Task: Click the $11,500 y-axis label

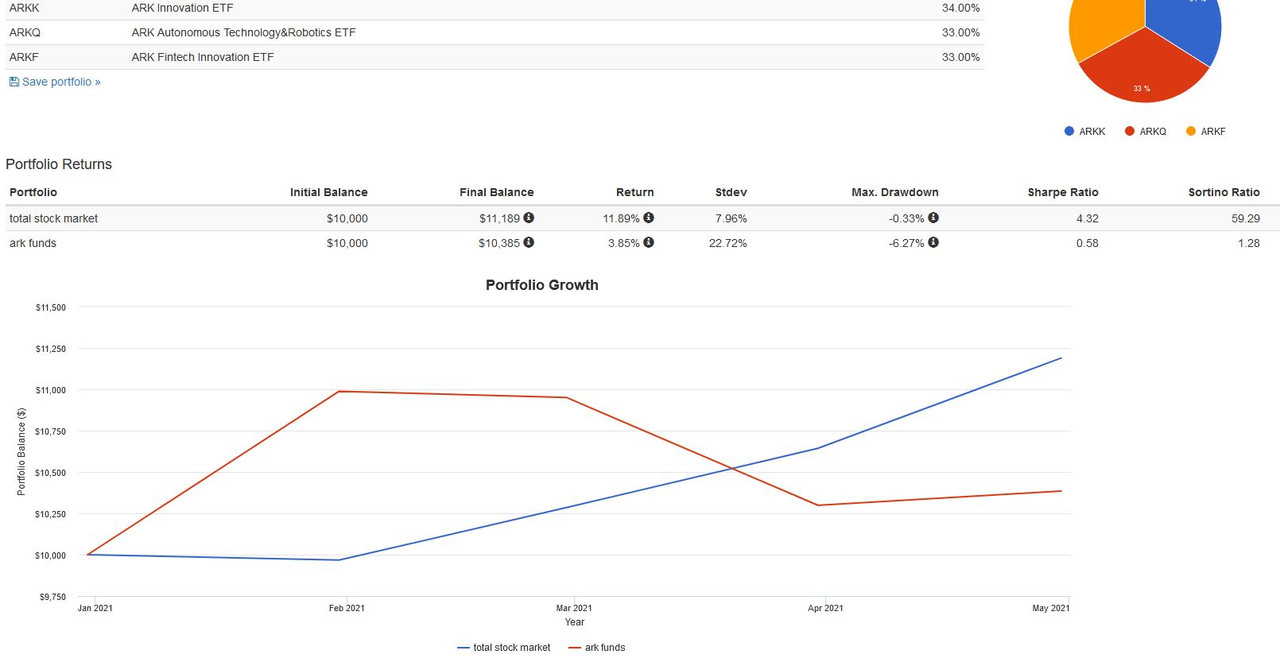Action: tap(51, 308)
